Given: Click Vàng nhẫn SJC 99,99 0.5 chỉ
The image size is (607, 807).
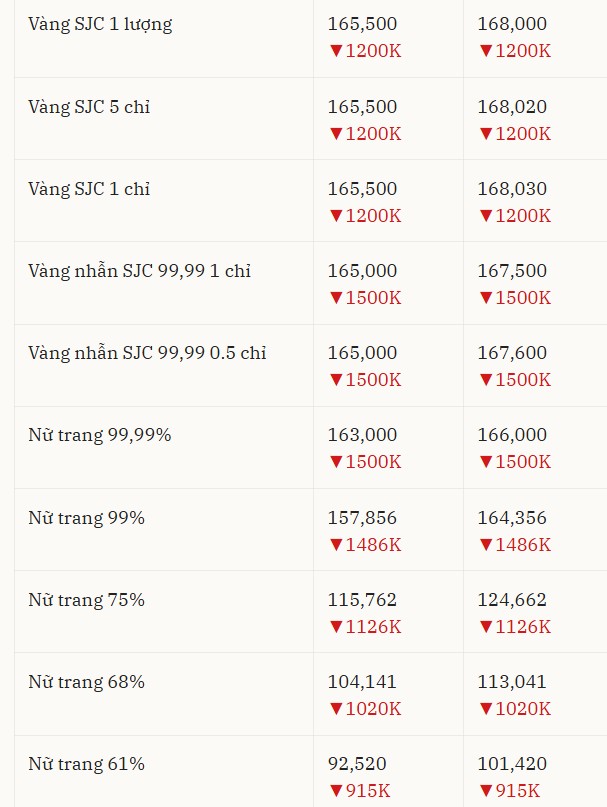Looking at the screenshot, I should coord(147,353).
